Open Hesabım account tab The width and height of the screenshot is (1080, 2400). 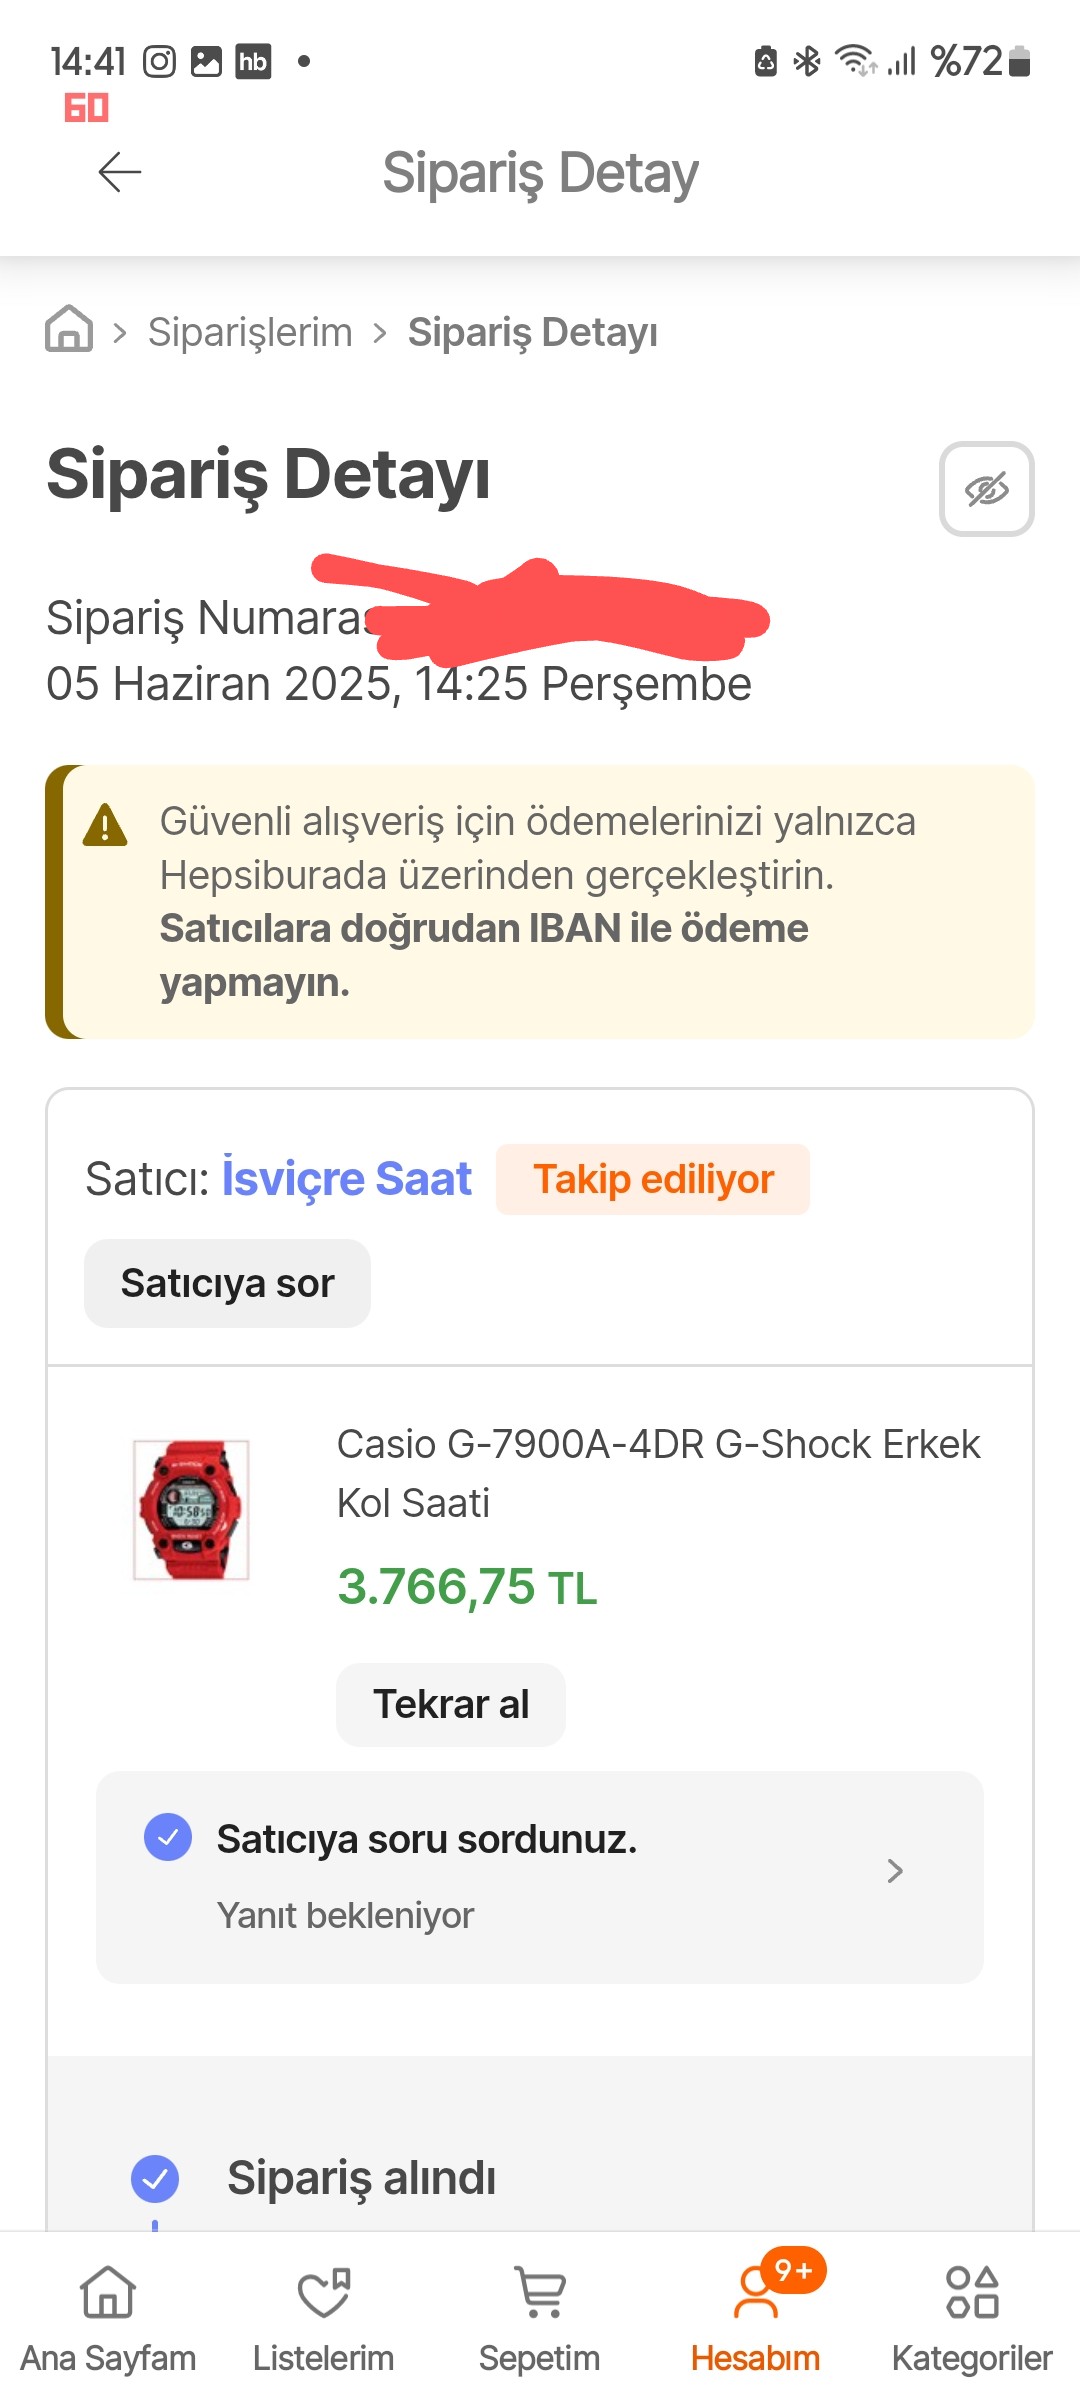pyautogui.click(x=756, y=2320)
